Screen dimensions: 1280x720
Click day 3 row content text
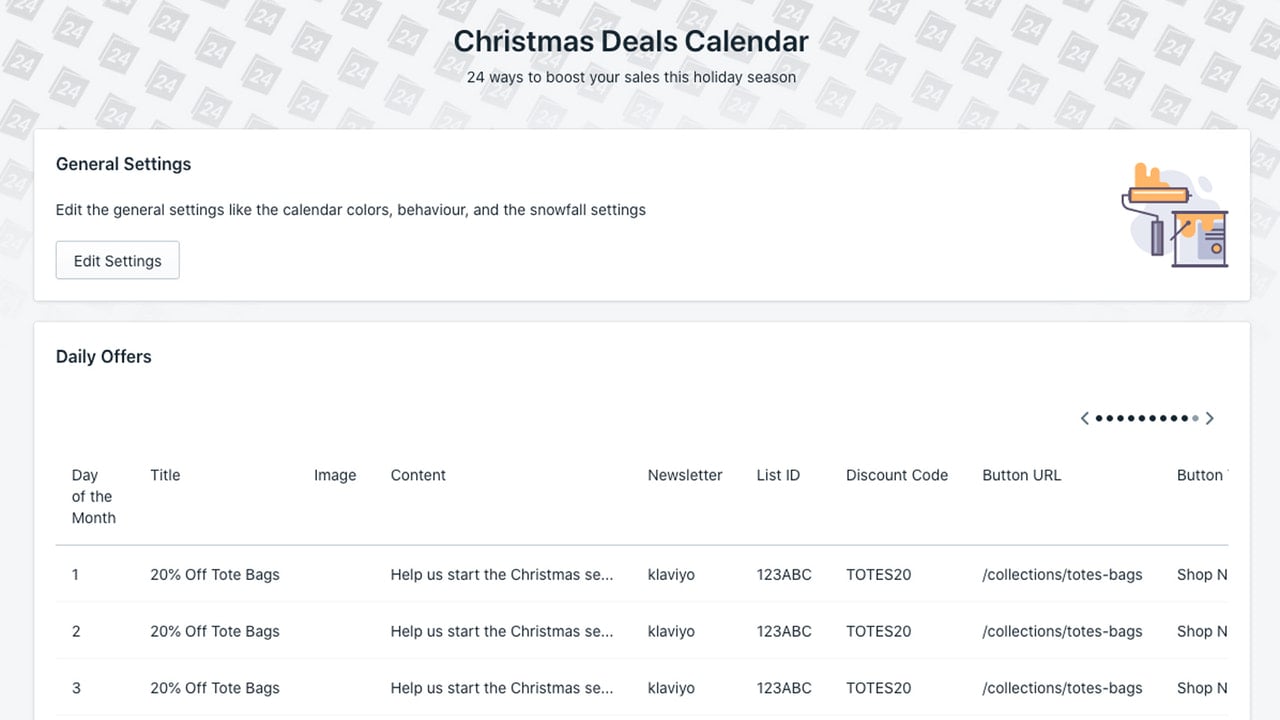502,688
